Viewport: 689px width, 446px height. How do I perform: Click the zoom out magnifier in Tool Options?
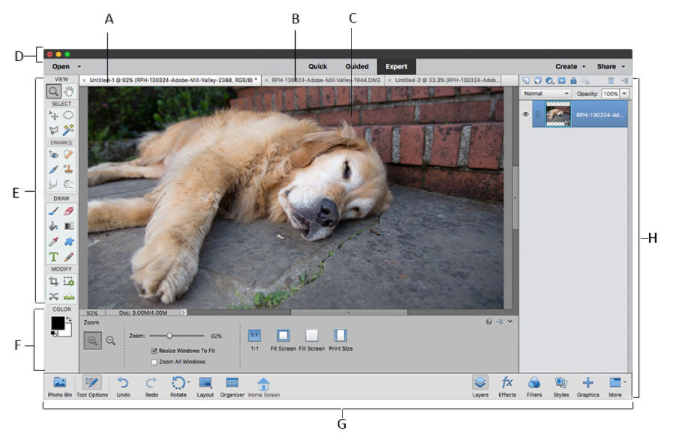click(x=111, y=341)
